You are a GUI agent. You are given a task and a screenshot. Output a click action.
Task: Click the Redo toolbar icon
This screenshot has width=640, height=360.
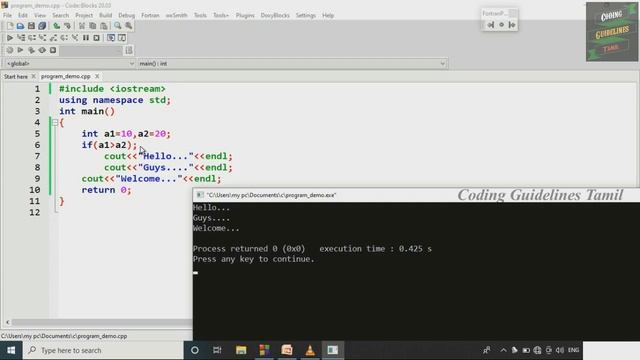(67, 26)
